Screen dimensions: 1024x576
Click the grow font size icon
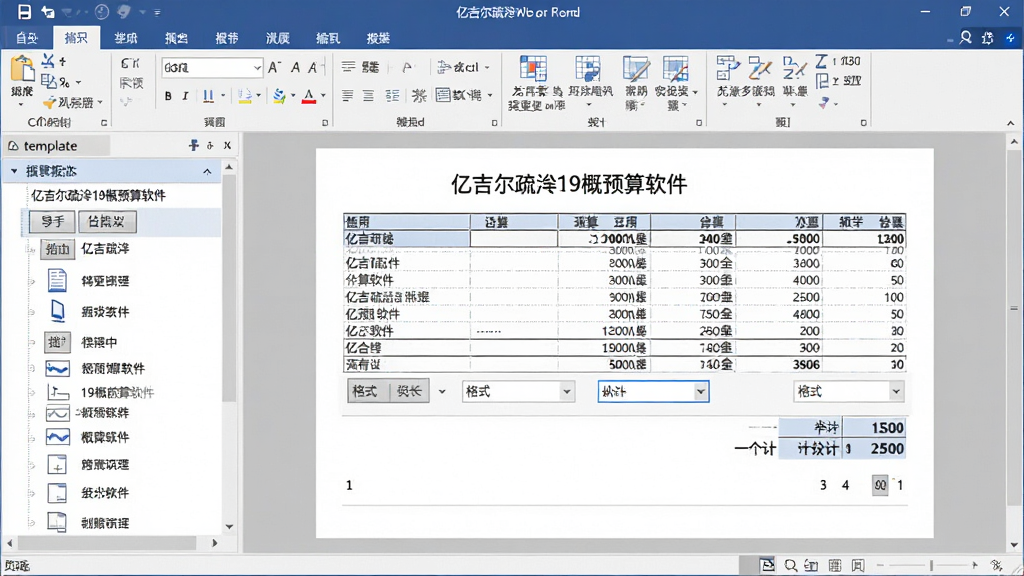pos(274,67)
